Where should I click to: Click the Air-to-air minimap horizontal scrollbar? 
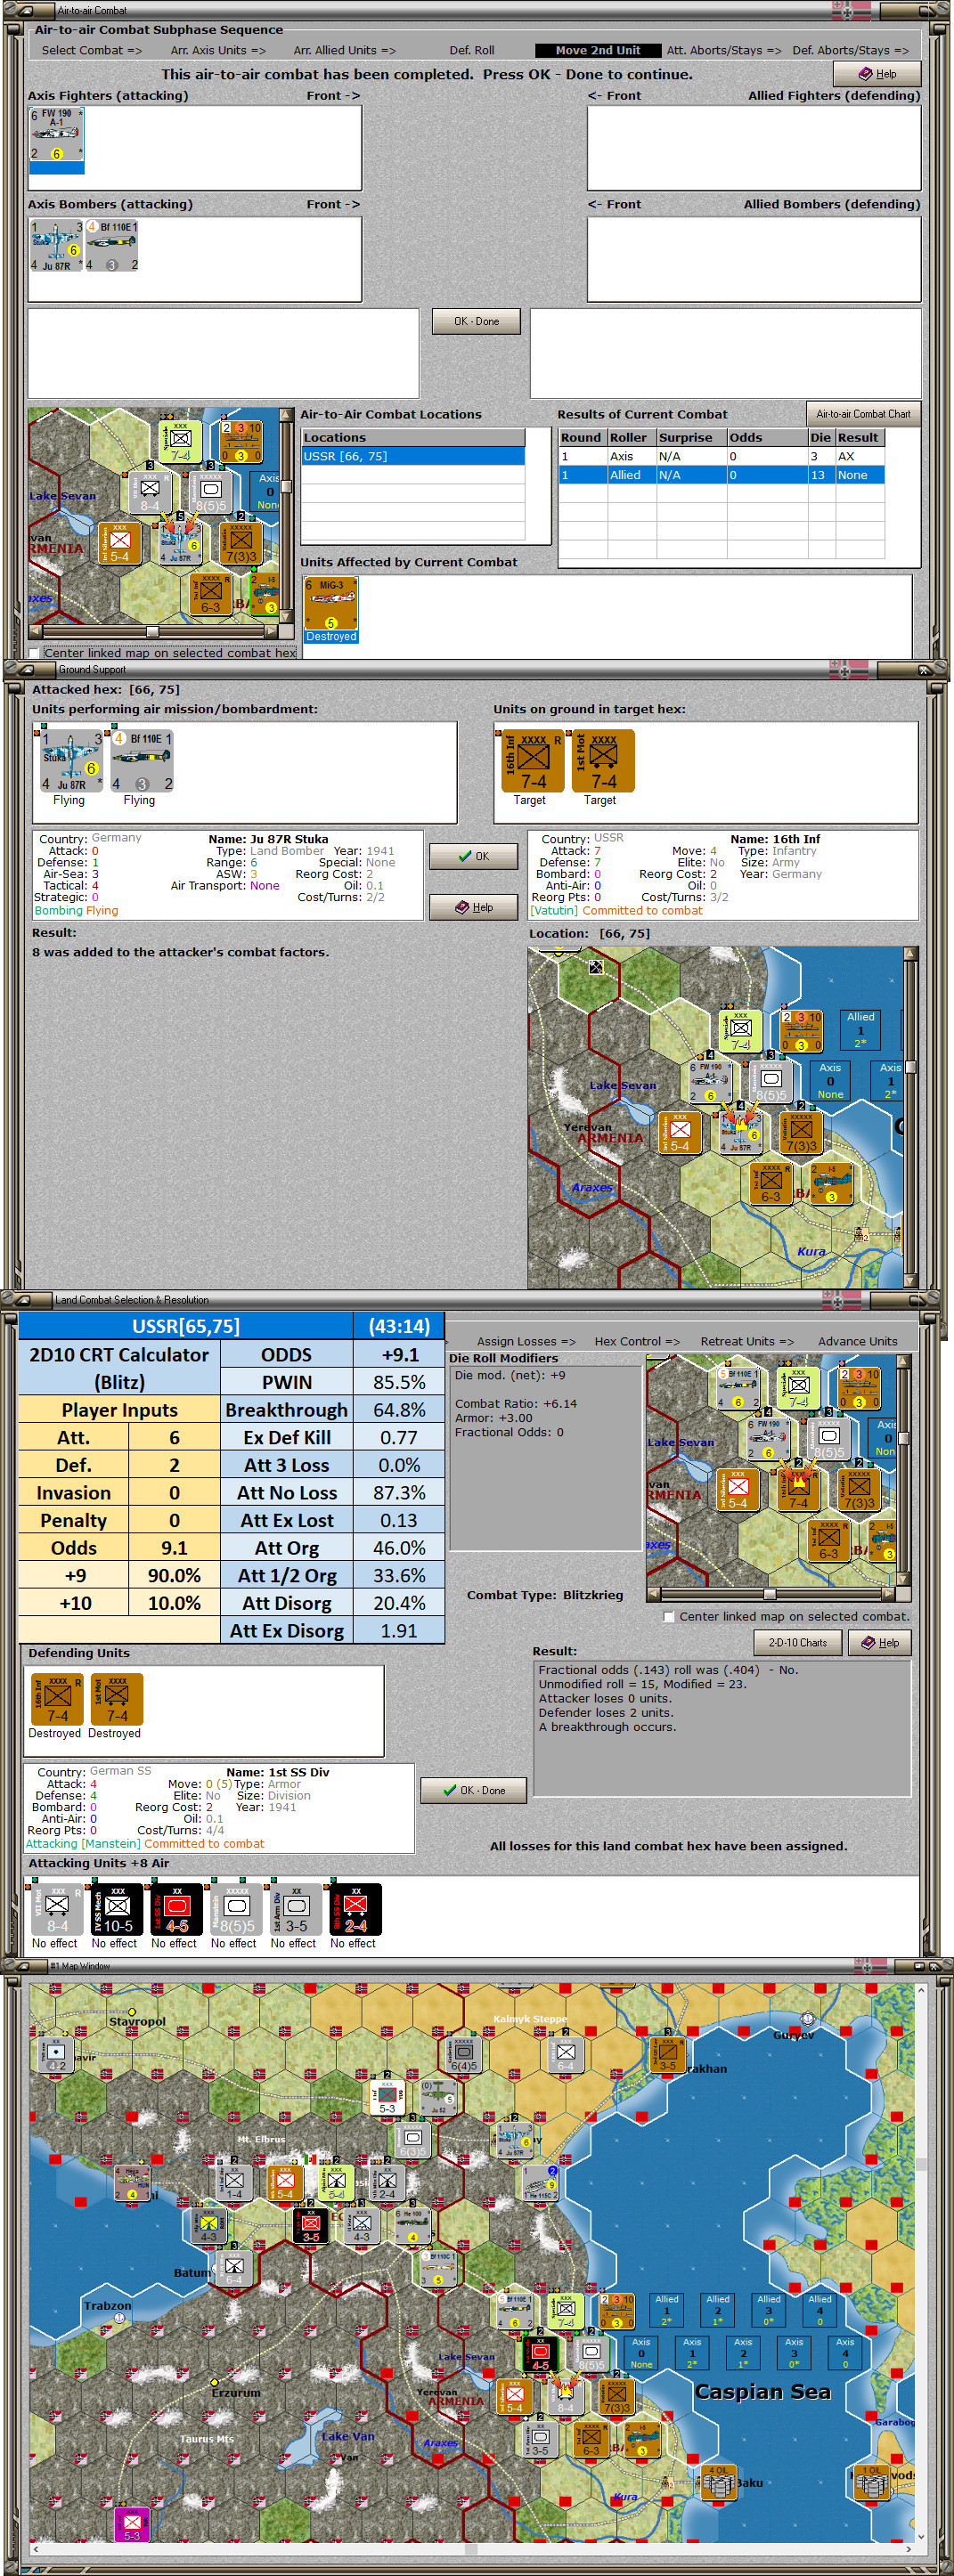point(154,632)
